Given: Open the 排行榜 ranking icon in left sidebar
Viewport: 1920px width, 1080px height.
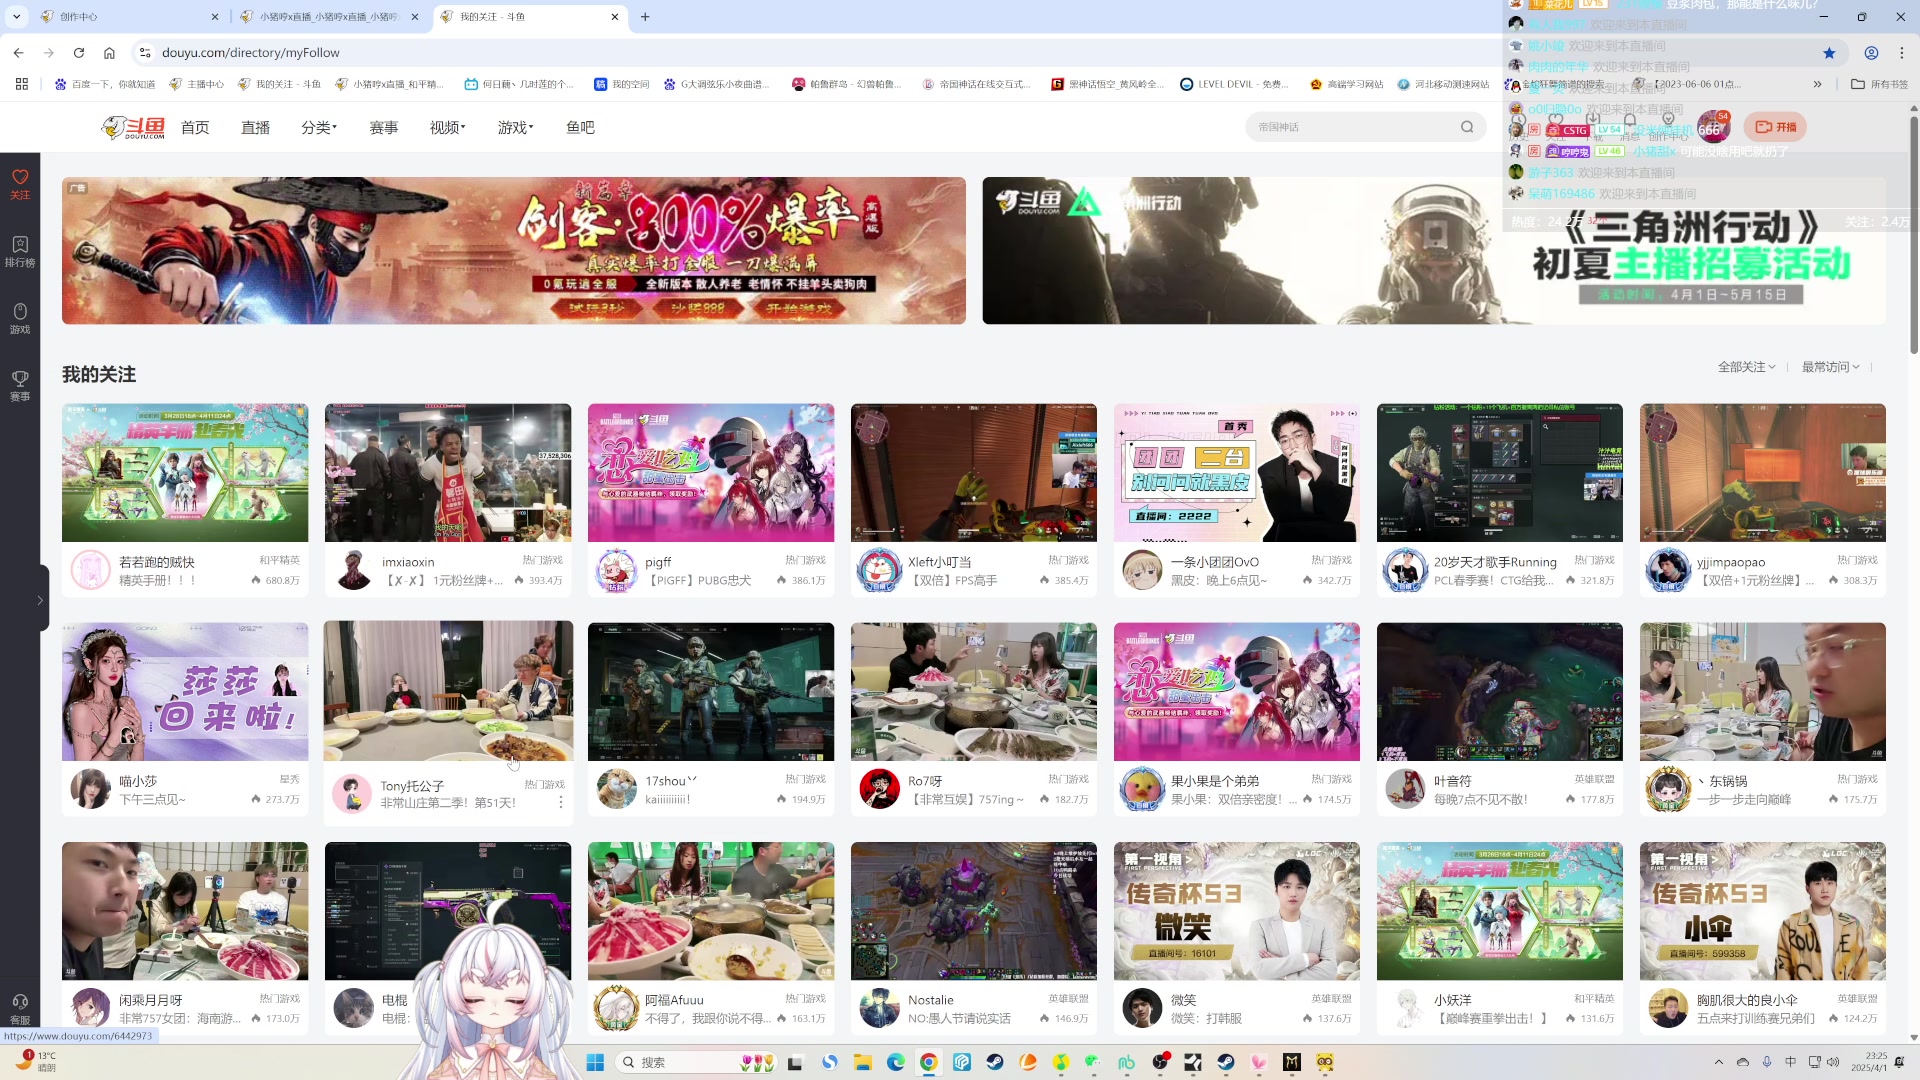Looking at the screenshot, I should (20, 252).
